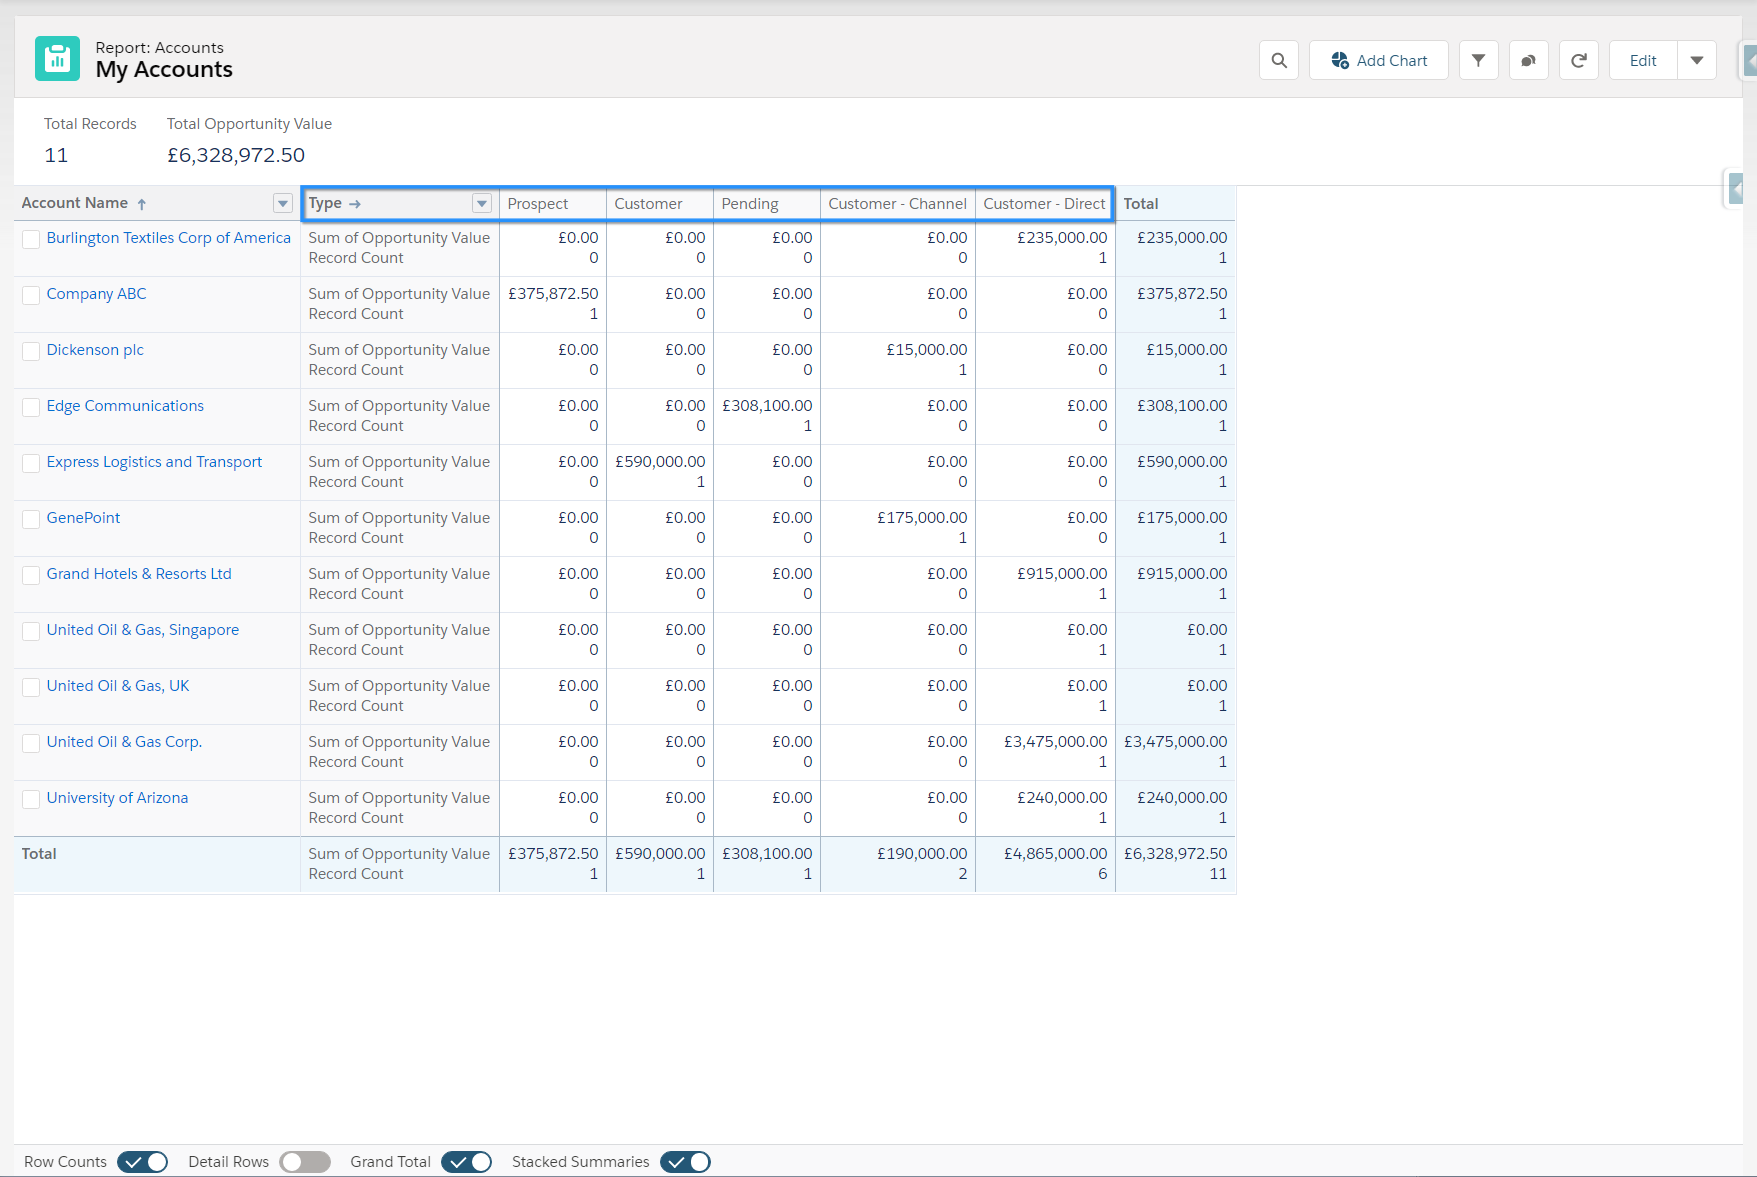Image resolution: width=1757 pixels, height=1177 pixels.
Task: Click the Add Chart button
Action: [1379, 60]
